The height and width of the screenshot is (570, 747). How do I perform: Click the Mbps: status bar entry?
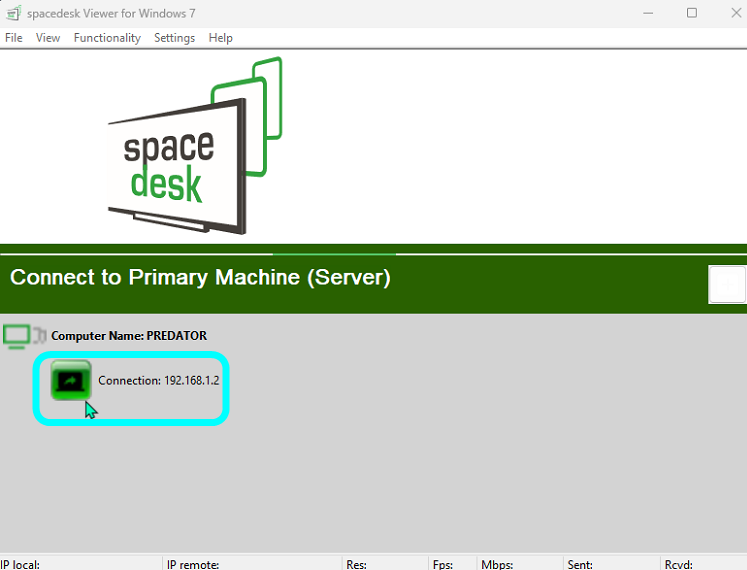[x=520, y=564]
